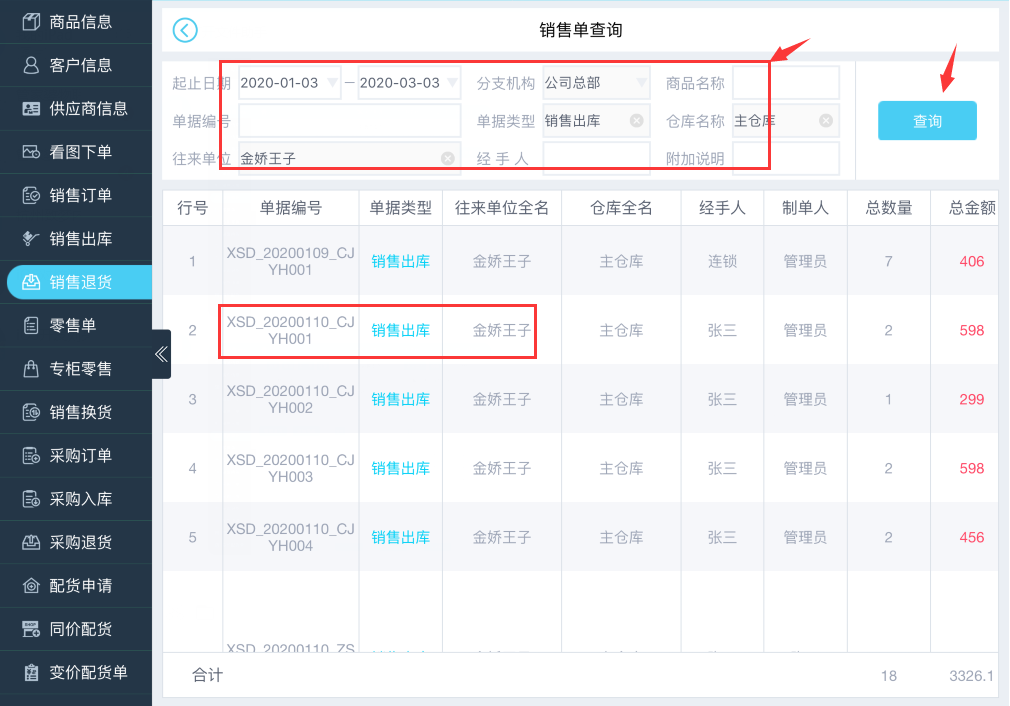The width and height of the screenshot is (1010, 706).
Task: Click the 零售单 sidebar icon
Action: pyautogui.click(x=31, y=325)
